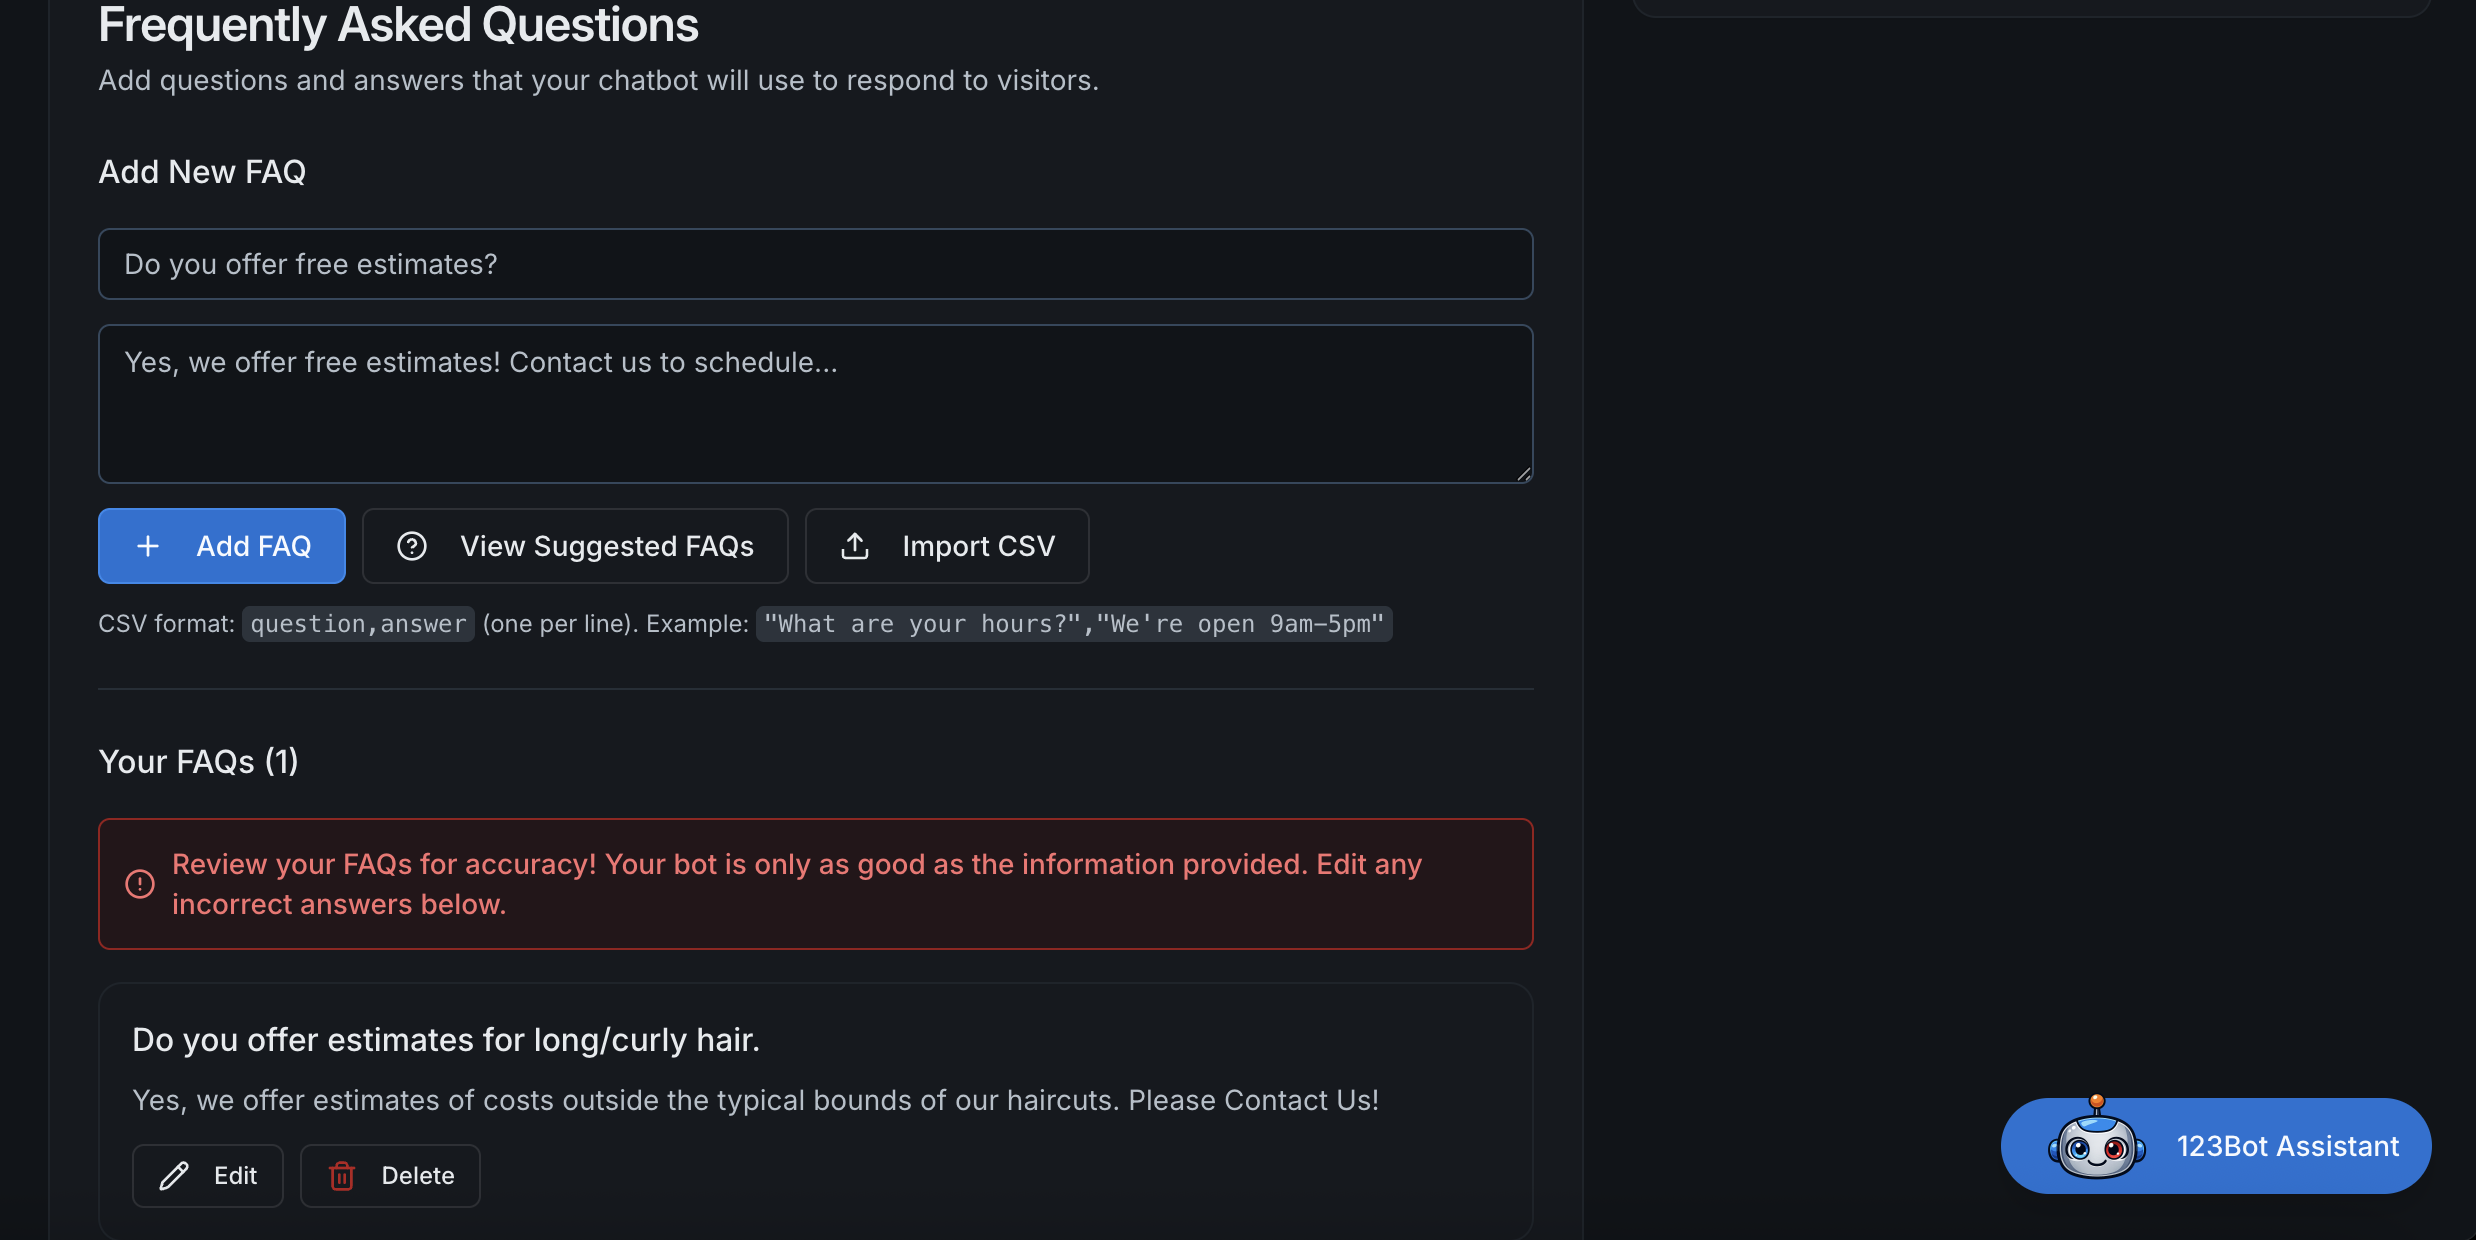The width and height of the screenshot is (2476, 1240).
Task: Click the CSV example hours snippet
Action: tap(1073, 624)
